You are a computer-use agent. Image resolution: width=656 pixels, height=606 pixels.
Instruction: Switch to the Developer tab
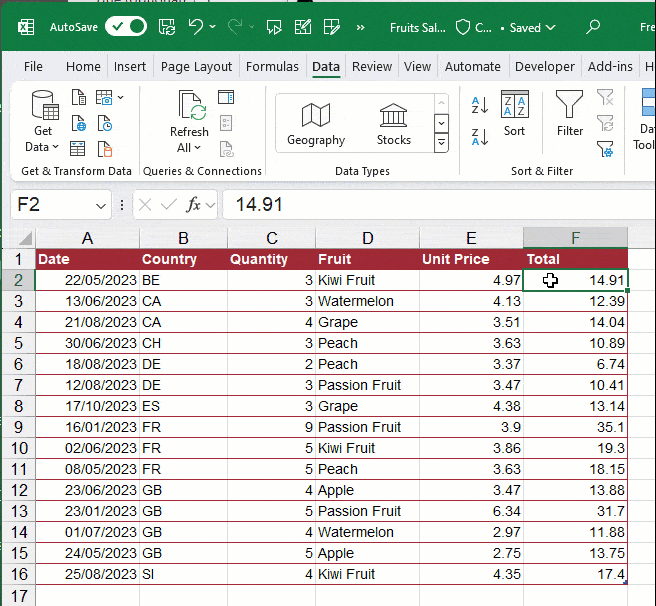(x=545, y=67)
